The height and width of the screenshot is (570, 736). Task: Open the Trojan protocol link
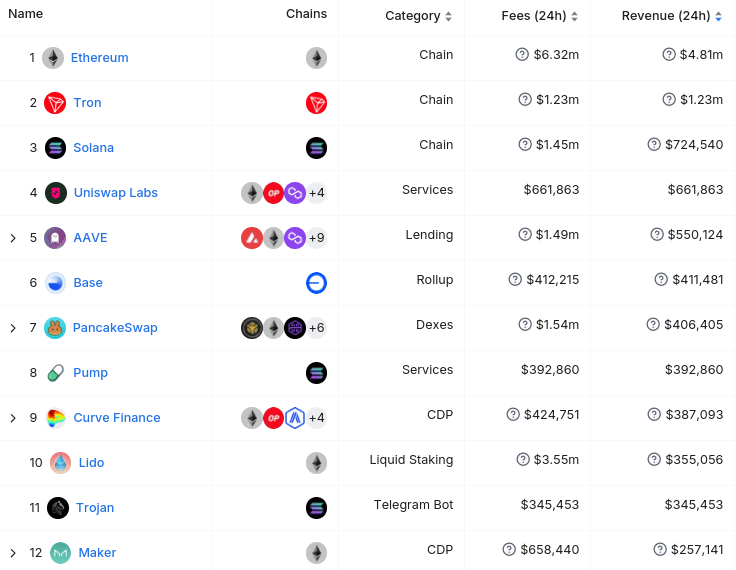[x=95, y=508]
